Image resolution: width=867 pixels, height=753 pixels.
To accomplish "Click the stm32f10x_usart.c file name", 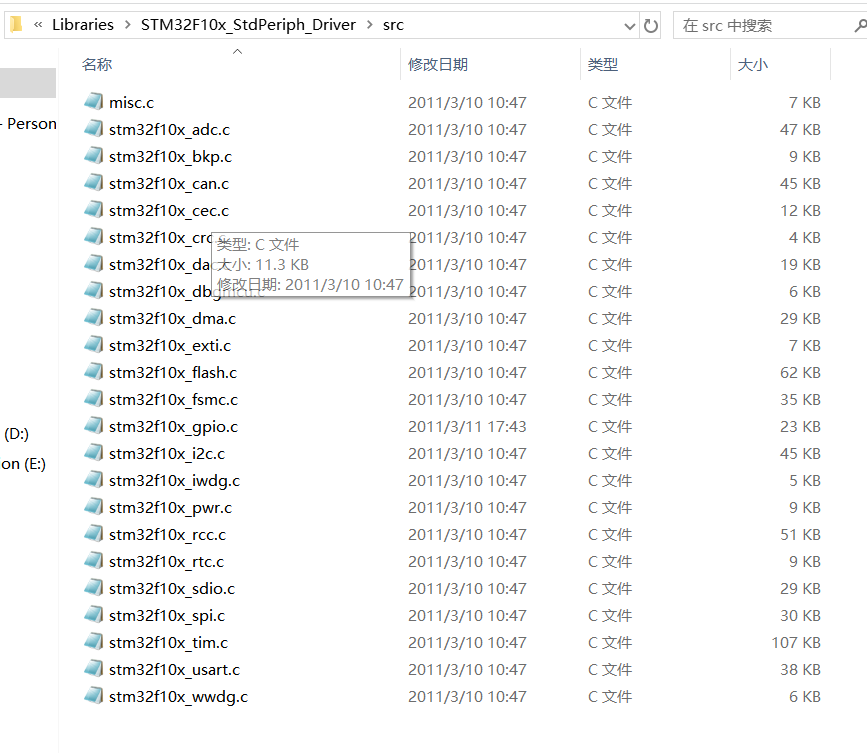I will pyautogui.click(x=175, y=670).
